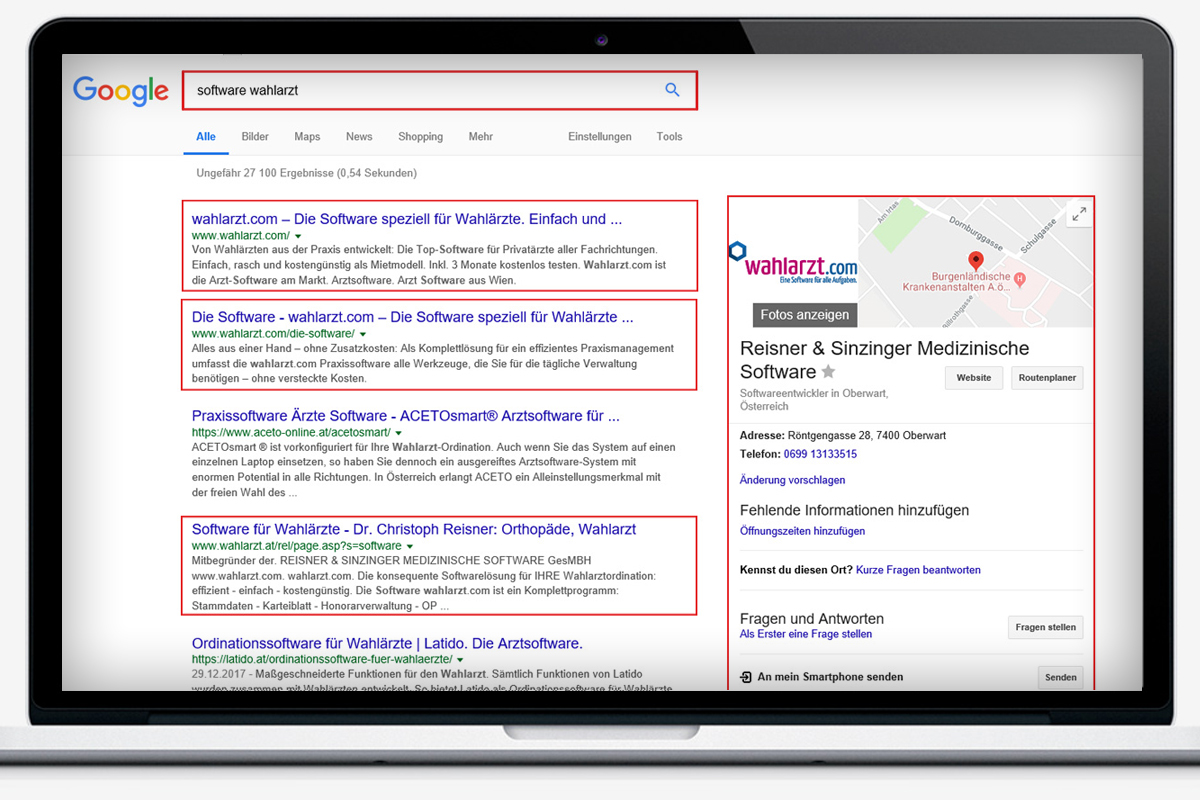1200x800 pixels.
Task: Open the Mehr menu
Action: 480,137
